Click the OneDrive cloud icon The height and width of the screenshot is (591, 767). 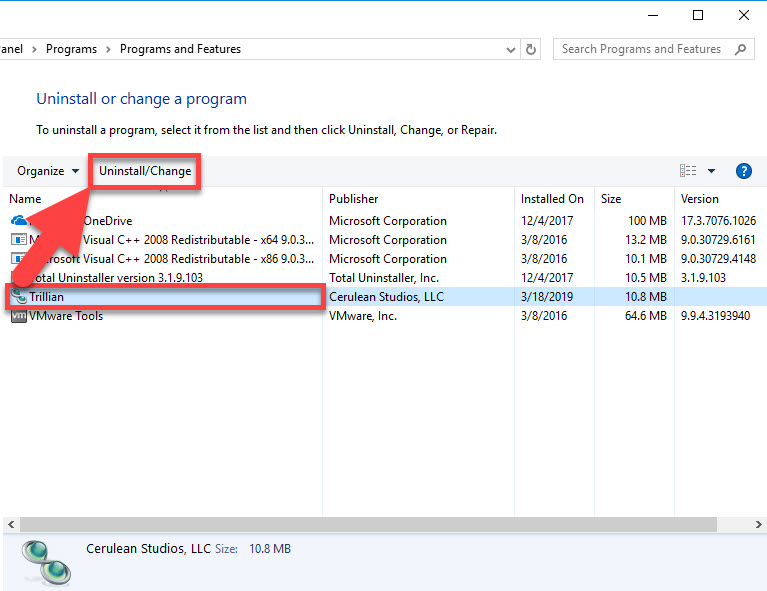click(19, 221)
